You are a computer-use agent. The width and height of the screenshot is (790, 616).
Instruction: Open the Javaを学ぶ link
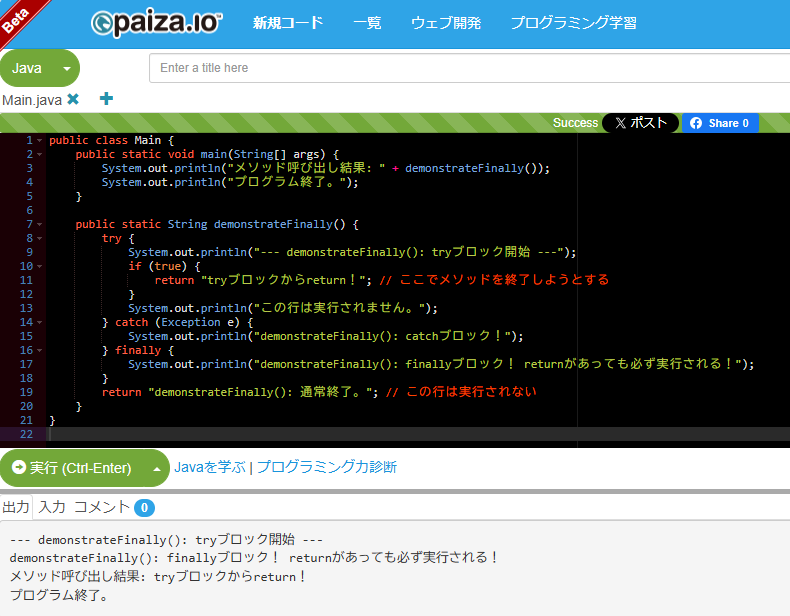pos(210,467)
